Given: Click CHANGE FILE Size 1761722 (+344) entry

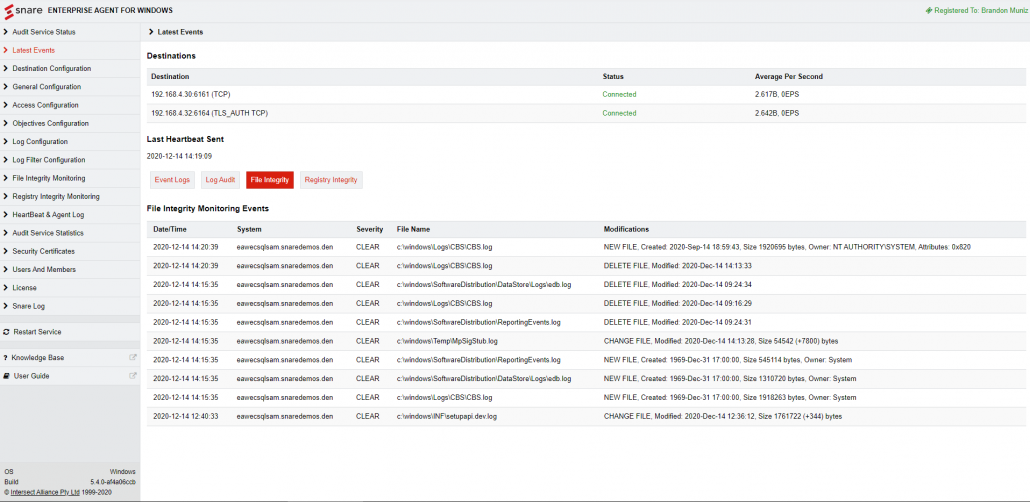Looking at the screenshot, I should [723, 417].
